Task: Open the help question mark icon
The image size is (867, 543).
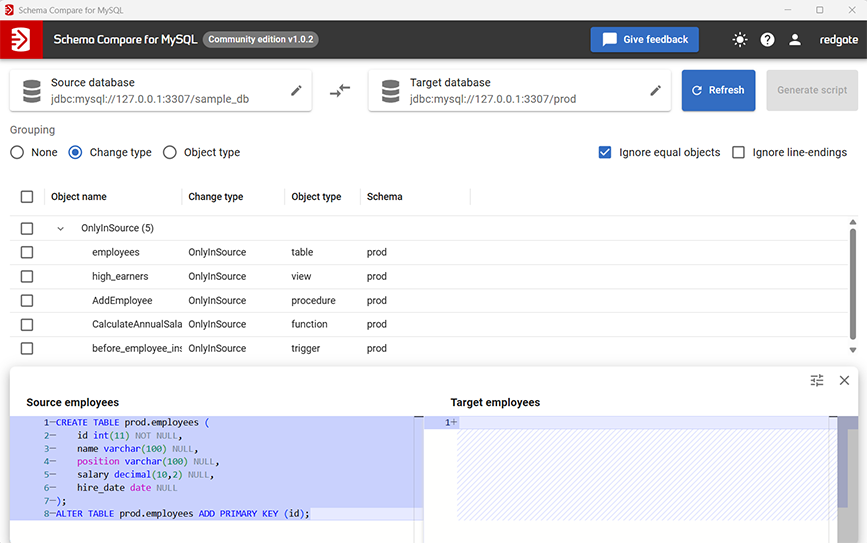Action: (767, 40)
